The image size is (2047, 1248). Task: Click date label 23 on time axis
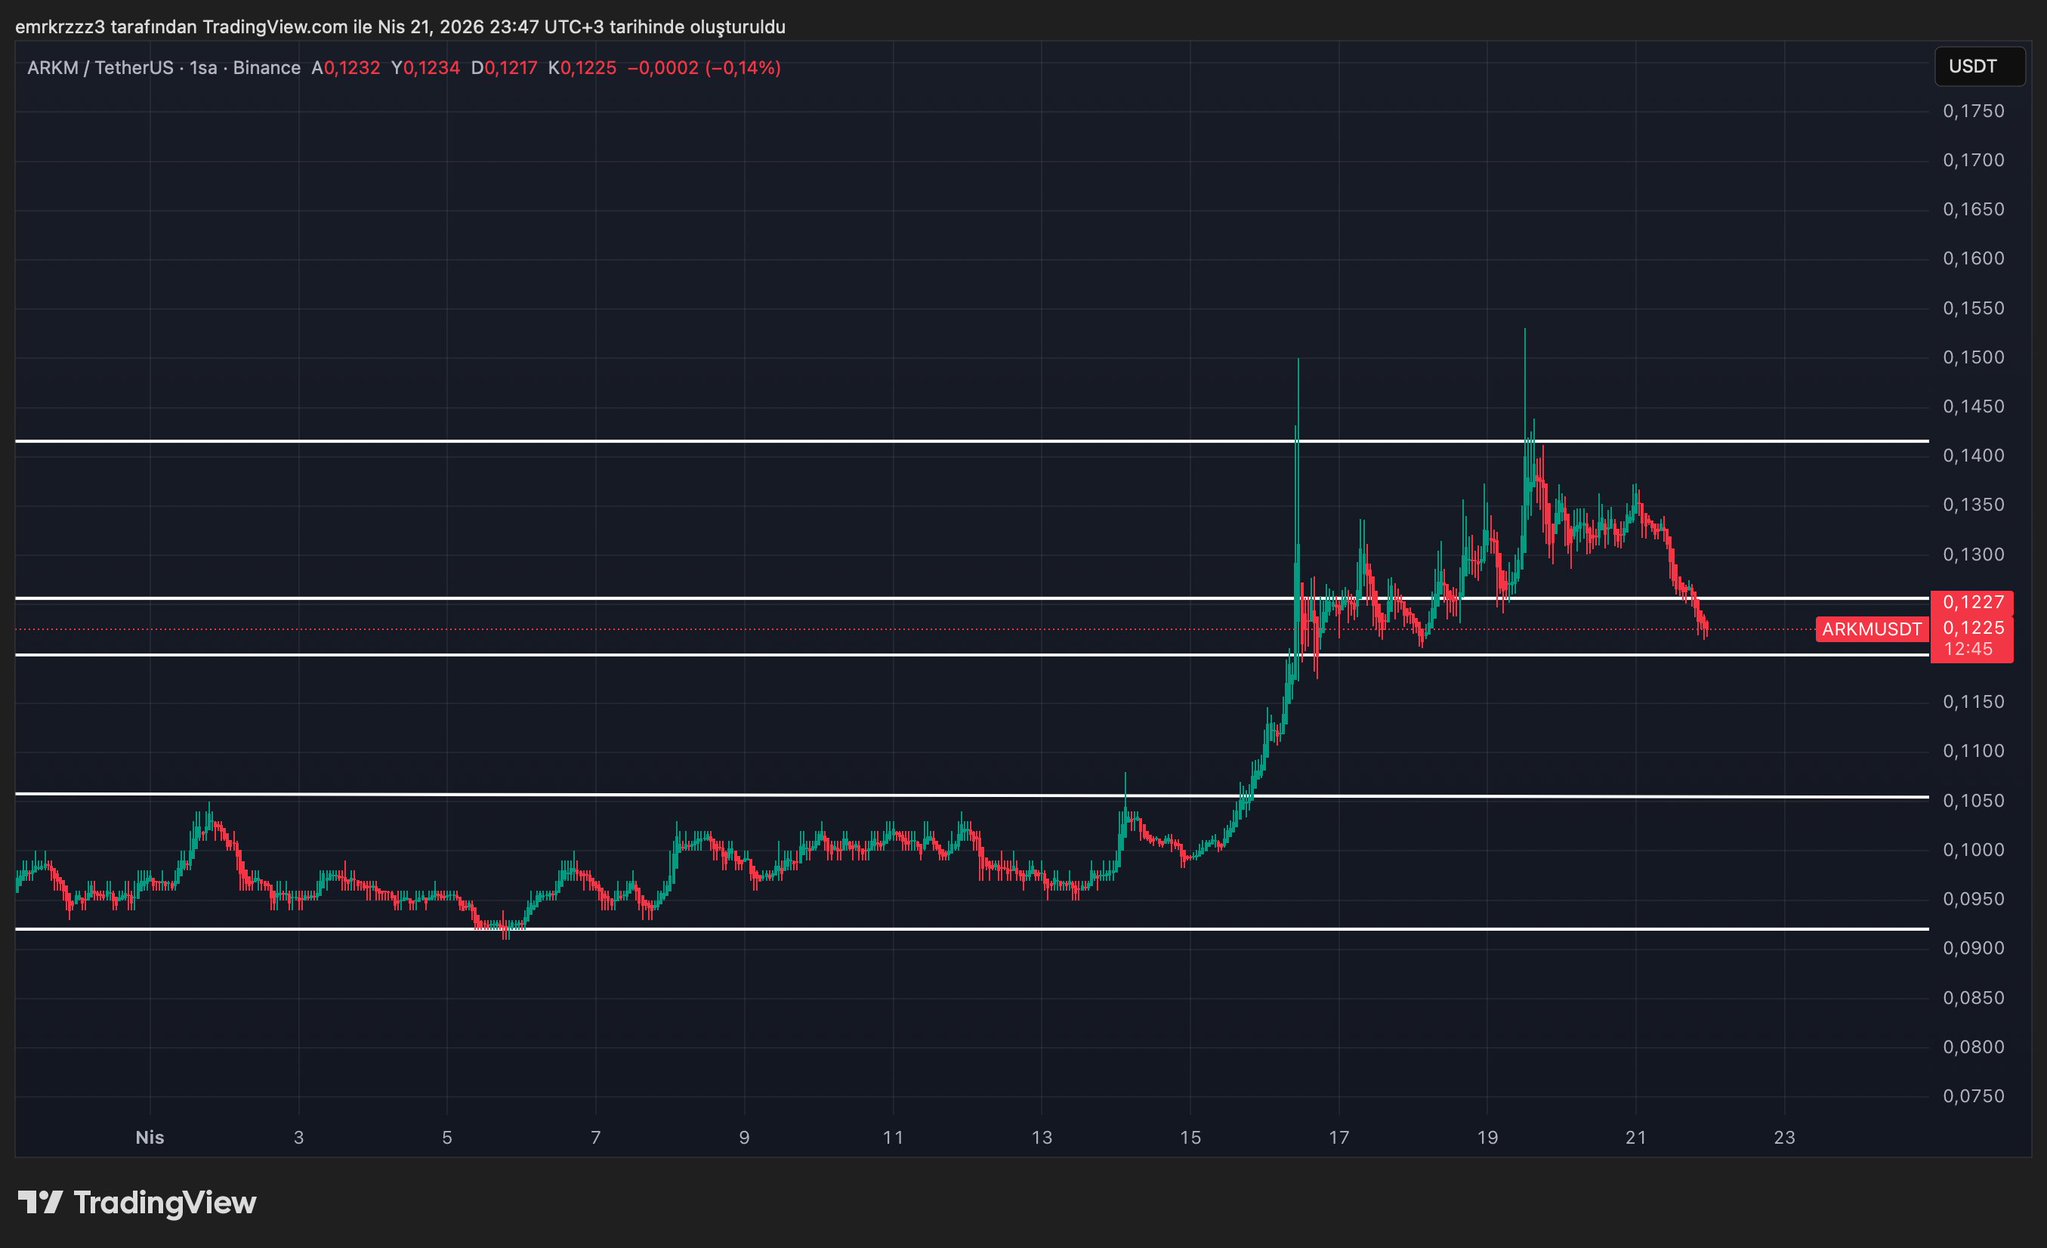[1784, 1137]
